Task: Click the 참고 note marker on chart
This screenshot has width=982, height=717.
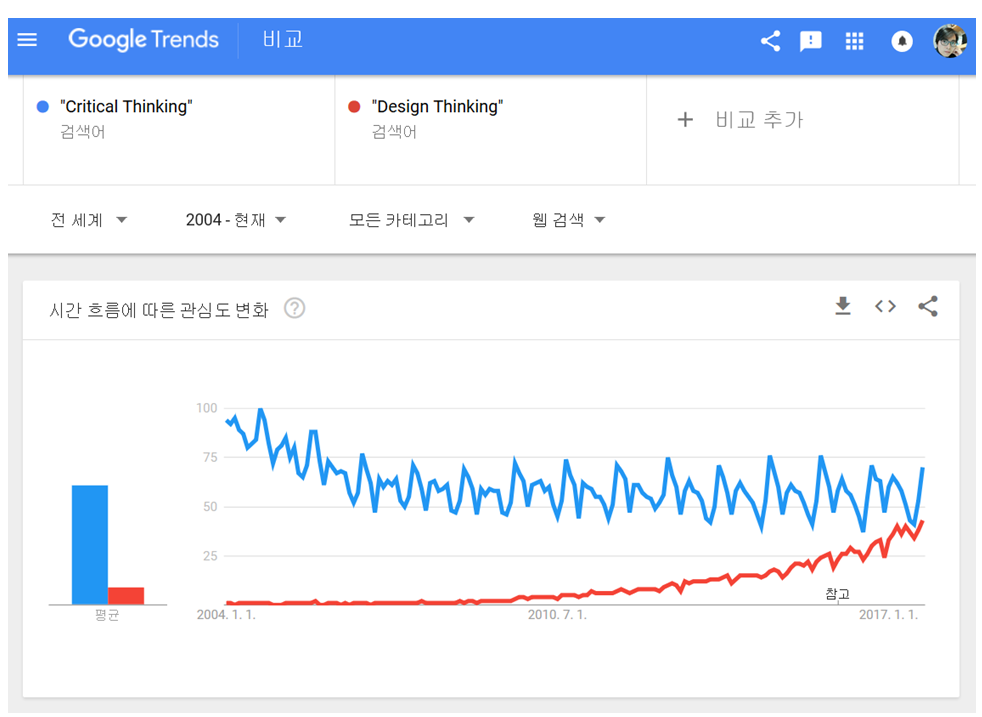Action: [837, 594]
